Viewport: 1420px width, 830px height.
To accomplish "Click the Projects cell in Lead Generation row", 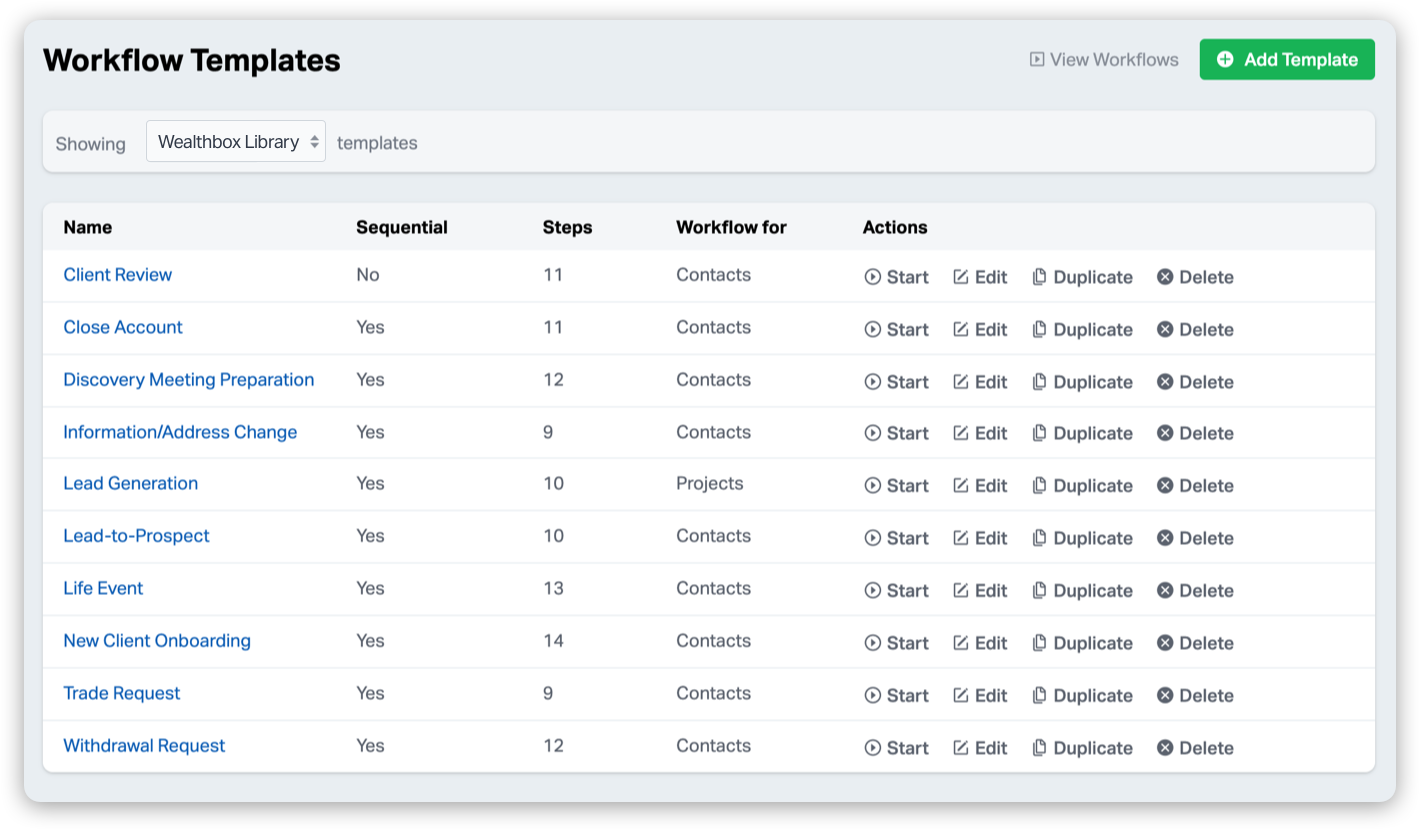I will pyautogui.click(x=710, y=483).
